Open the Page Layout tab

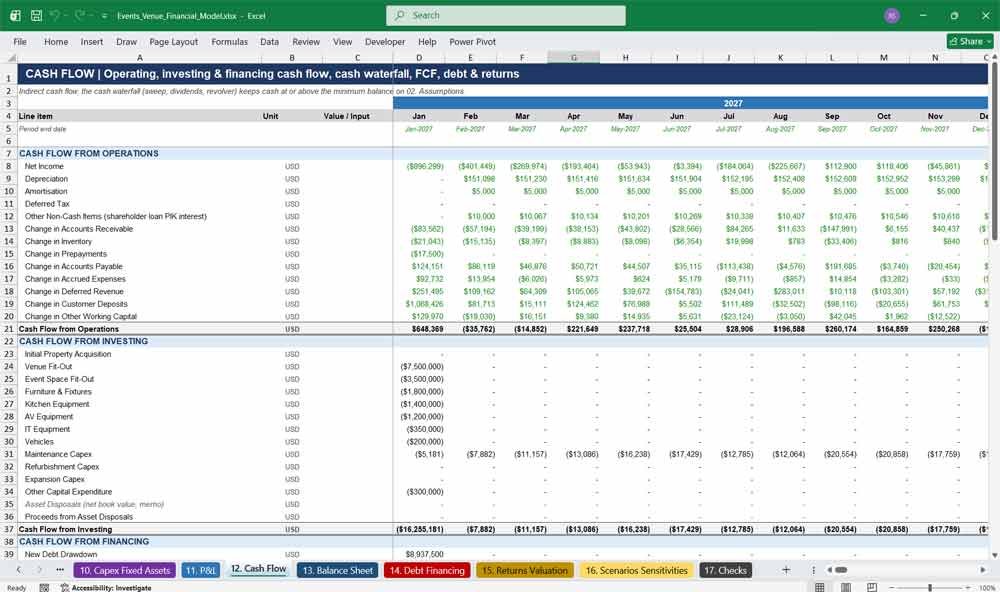173,41
